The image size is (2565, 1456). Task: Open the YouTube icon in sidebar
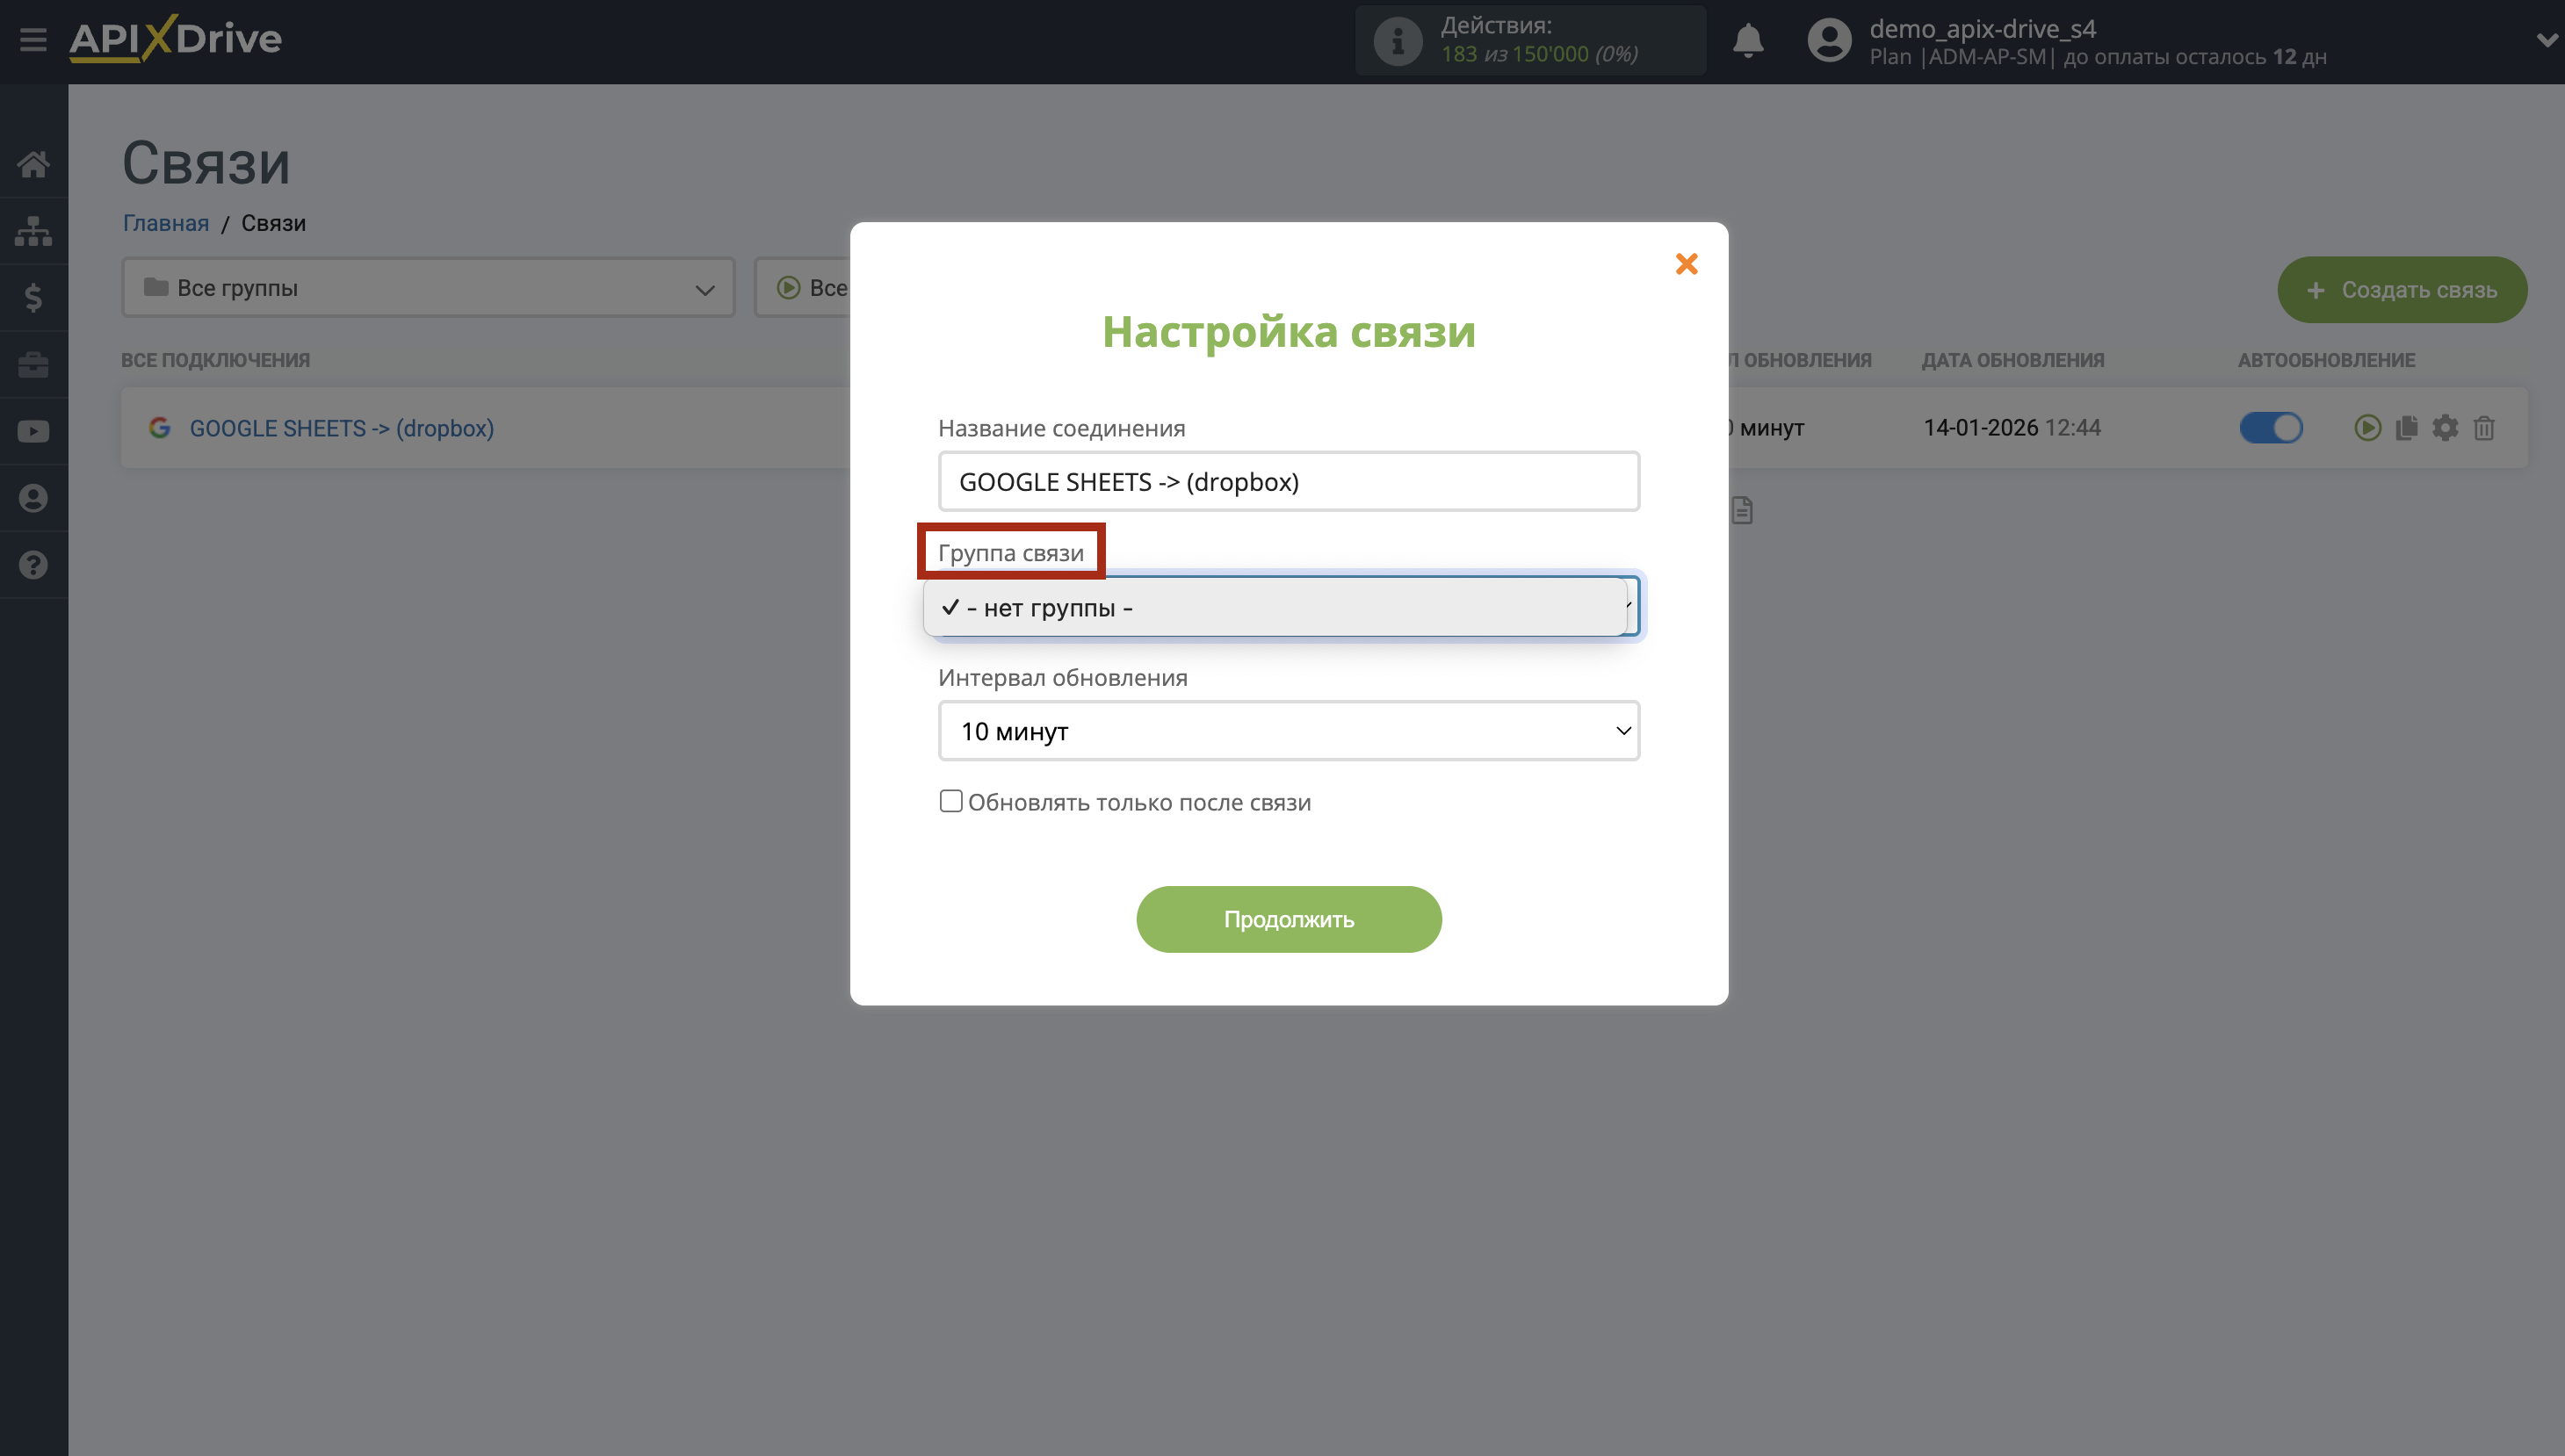point(33,431)
